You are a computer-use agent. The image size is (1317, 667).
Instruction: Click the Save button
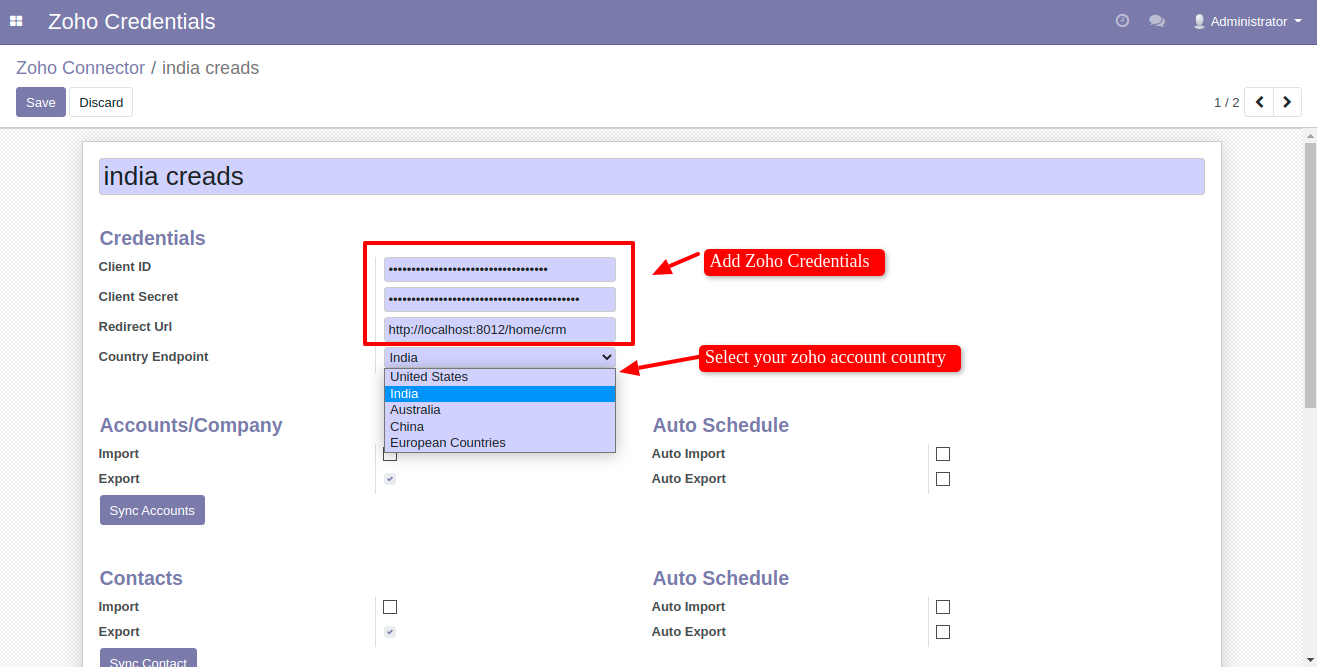(x=41, y=102)
